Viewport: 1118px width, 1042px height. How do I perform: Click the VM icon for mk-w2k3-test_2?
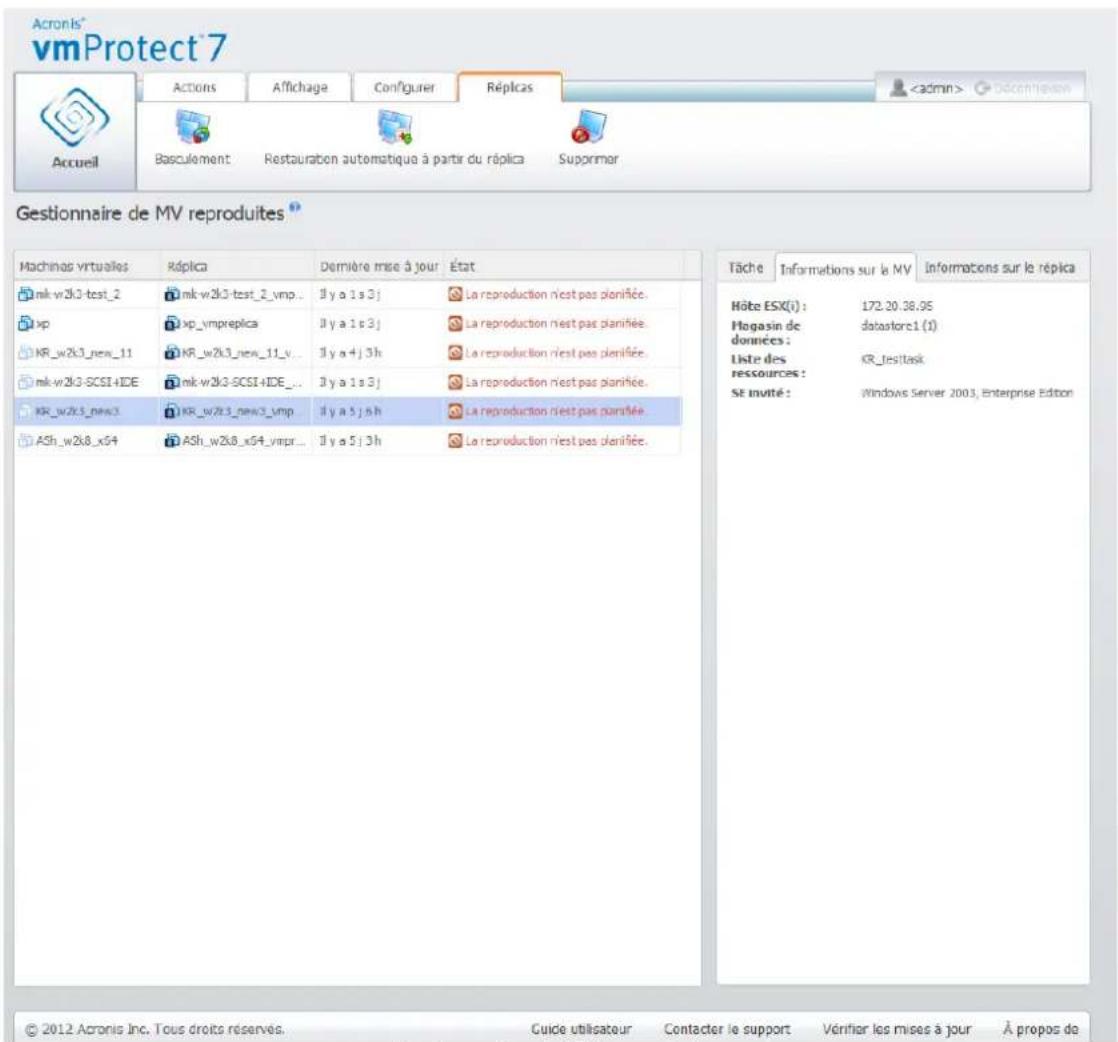pyautogui.click(x=26, y=294)
